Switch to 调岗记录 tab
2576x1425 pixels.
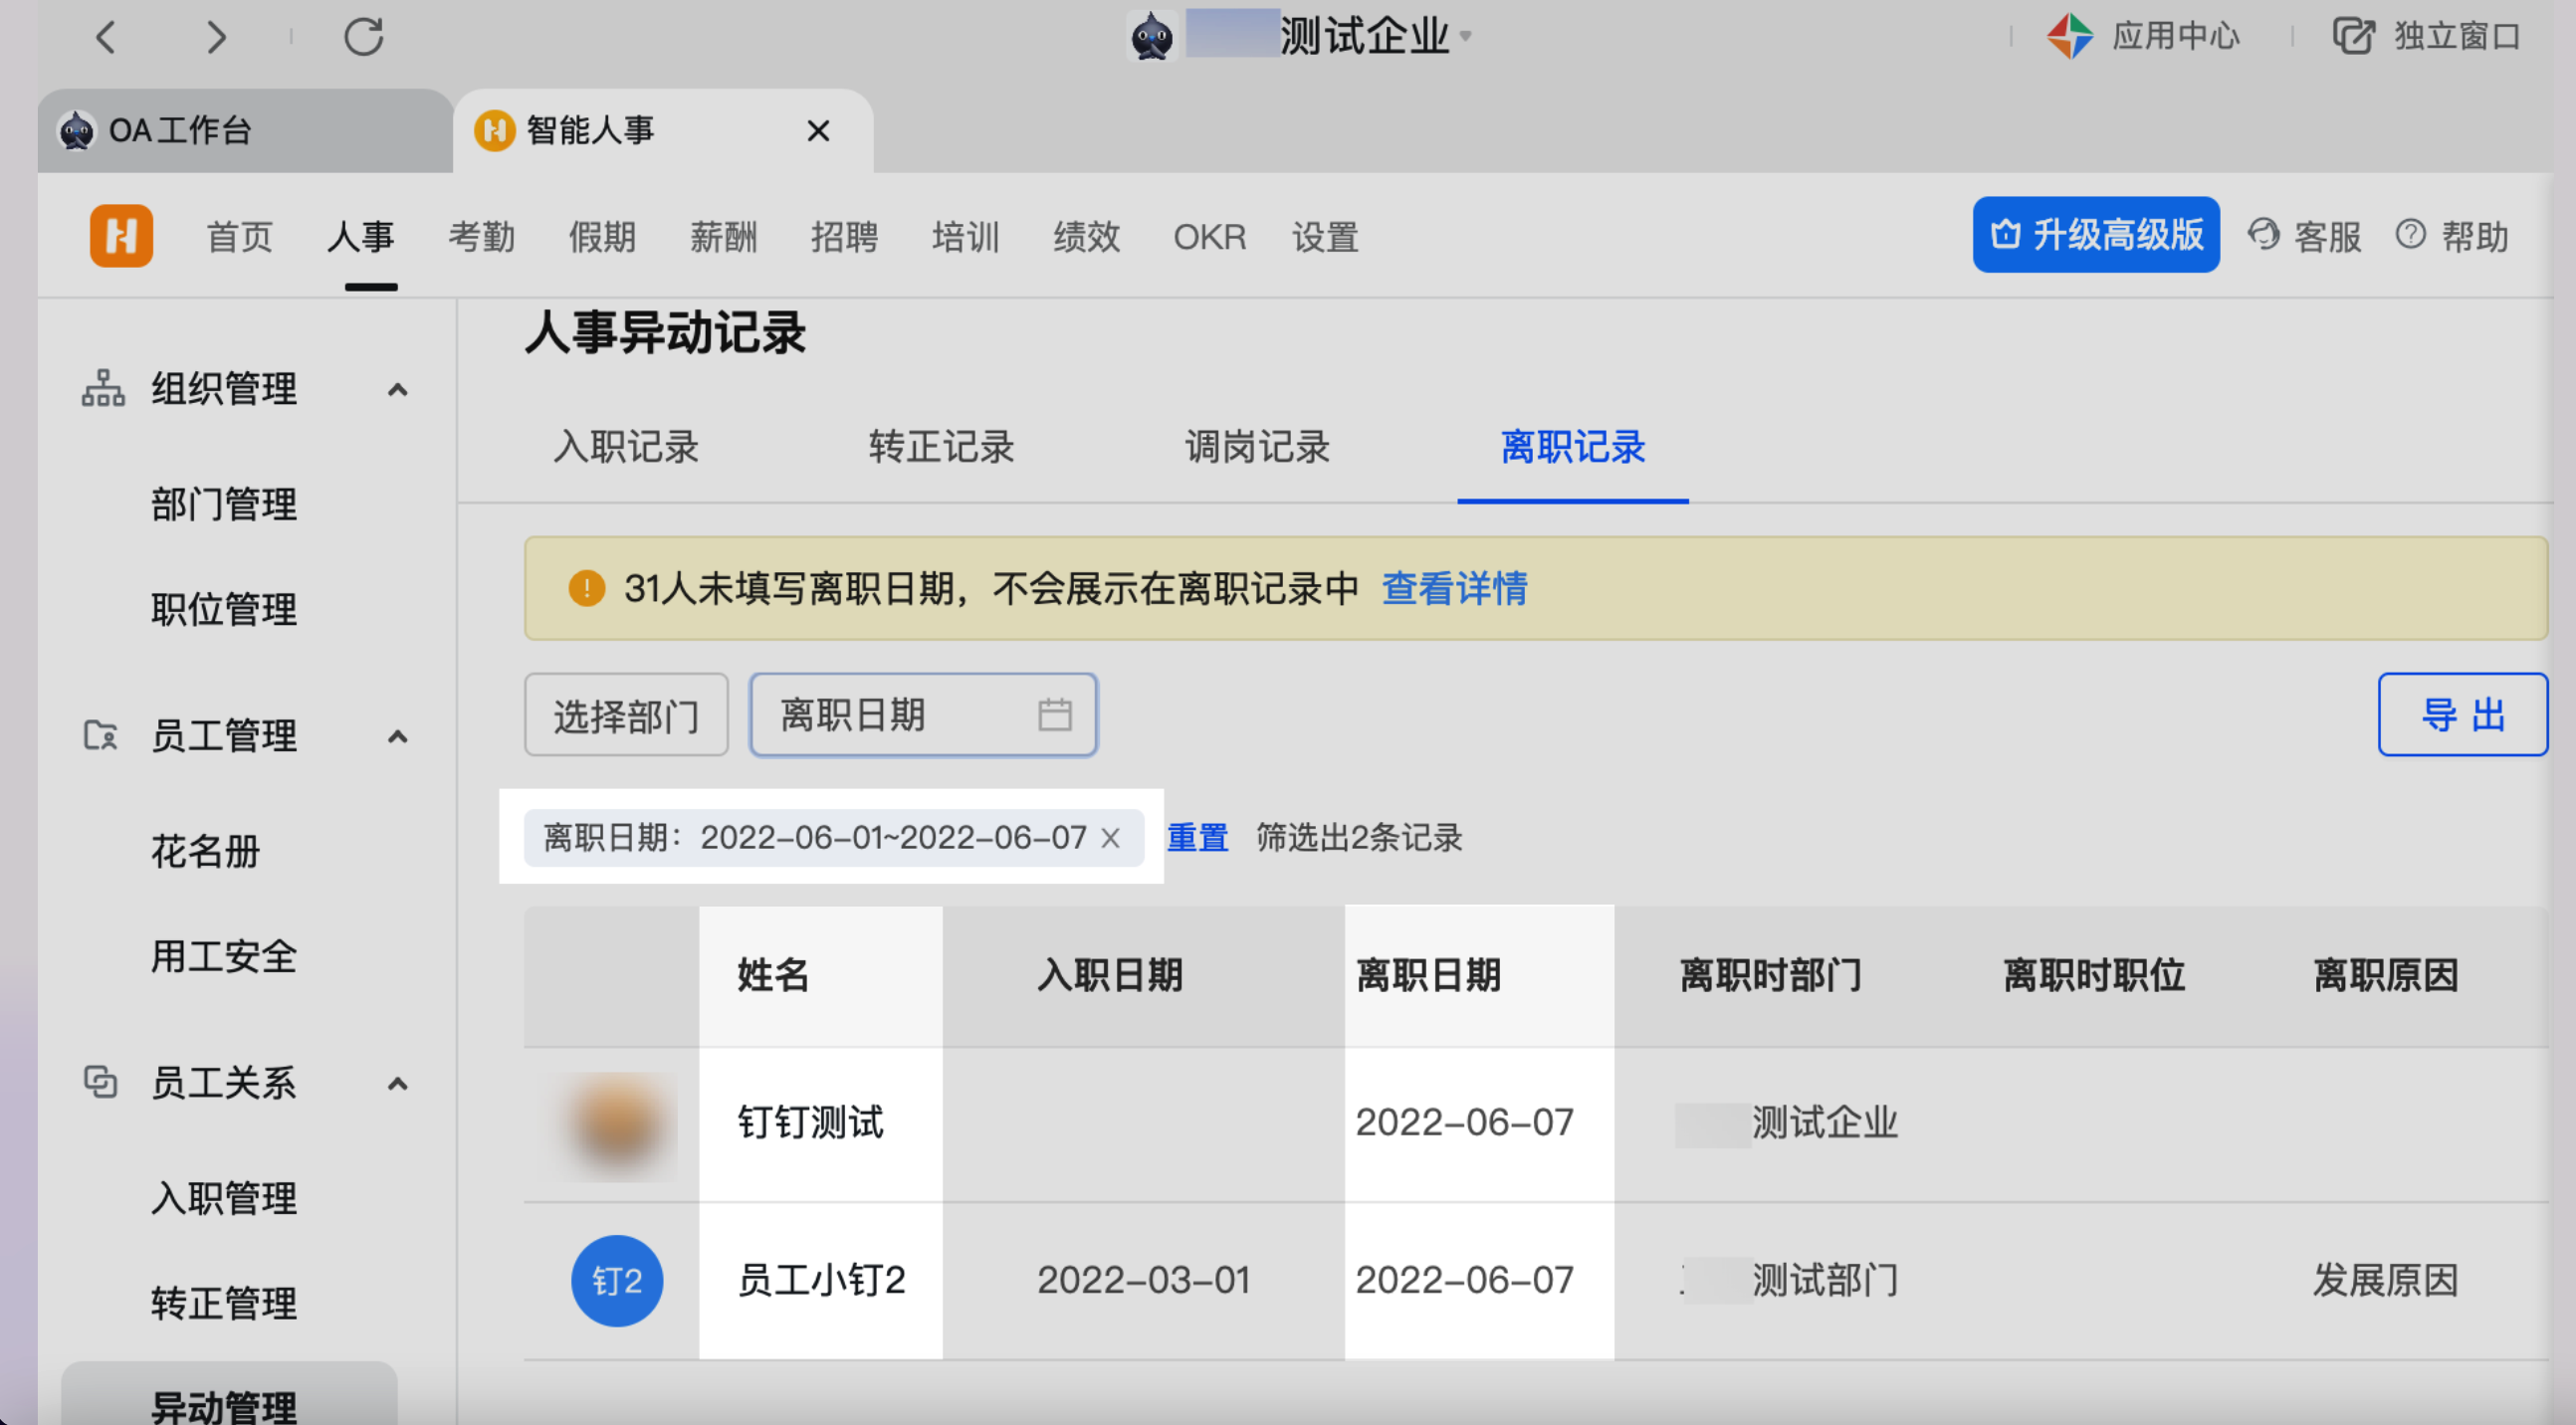[x=1257, y=447]
